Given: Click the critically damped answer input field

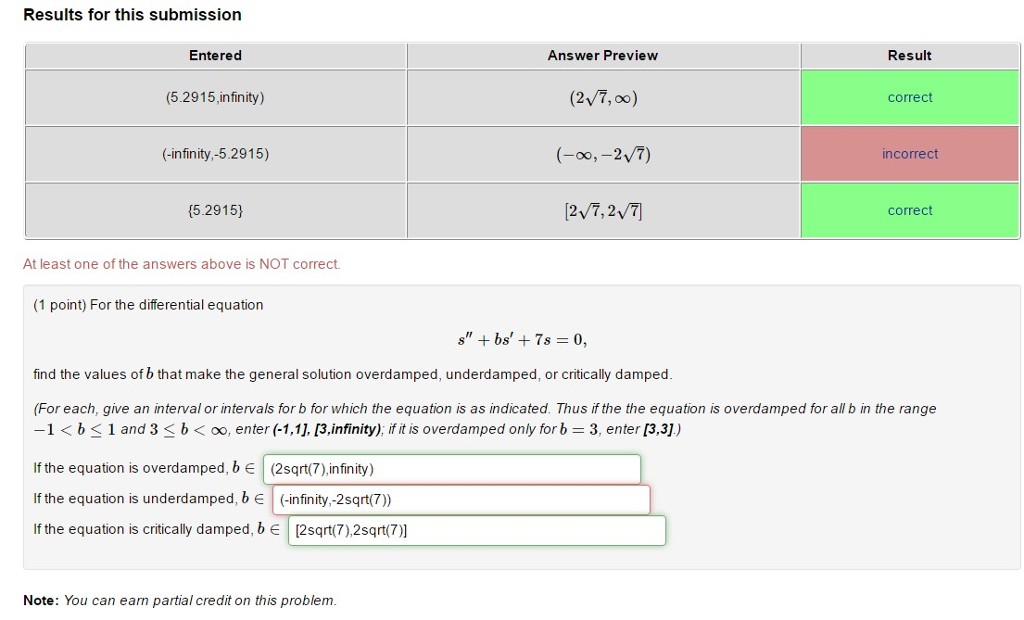Looking at the screenshot, I should coord(476,530).
